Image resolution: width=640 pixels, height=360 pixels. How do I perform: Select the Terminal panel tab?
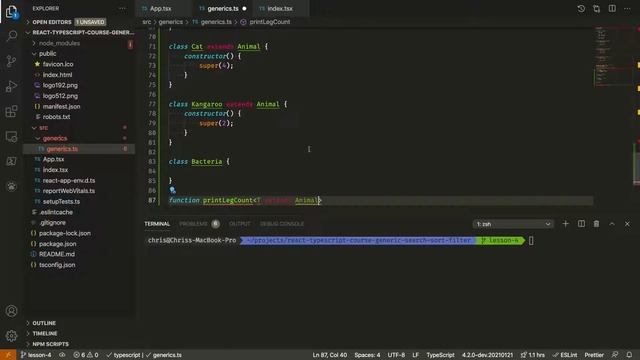coord(157,224)
